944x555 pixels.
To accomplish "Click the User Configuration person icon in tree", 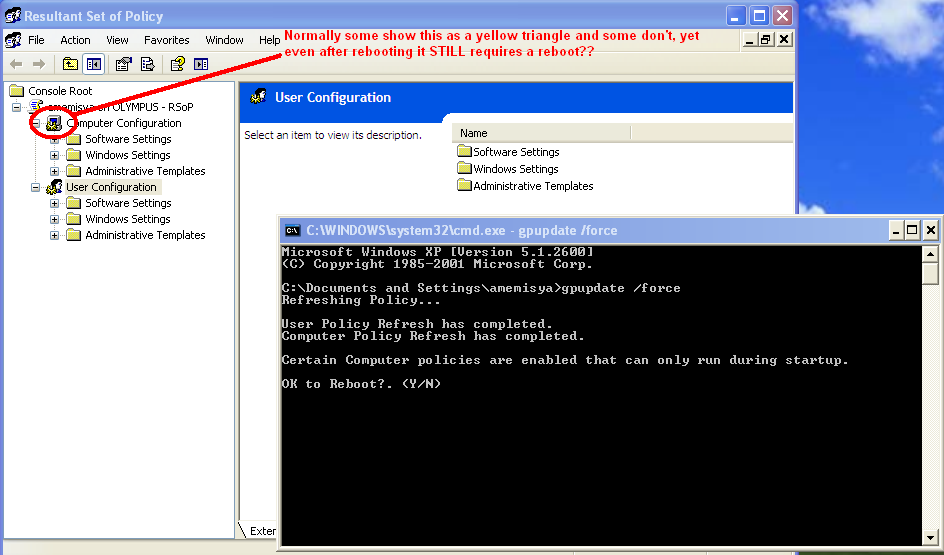I will click(54, 187).
